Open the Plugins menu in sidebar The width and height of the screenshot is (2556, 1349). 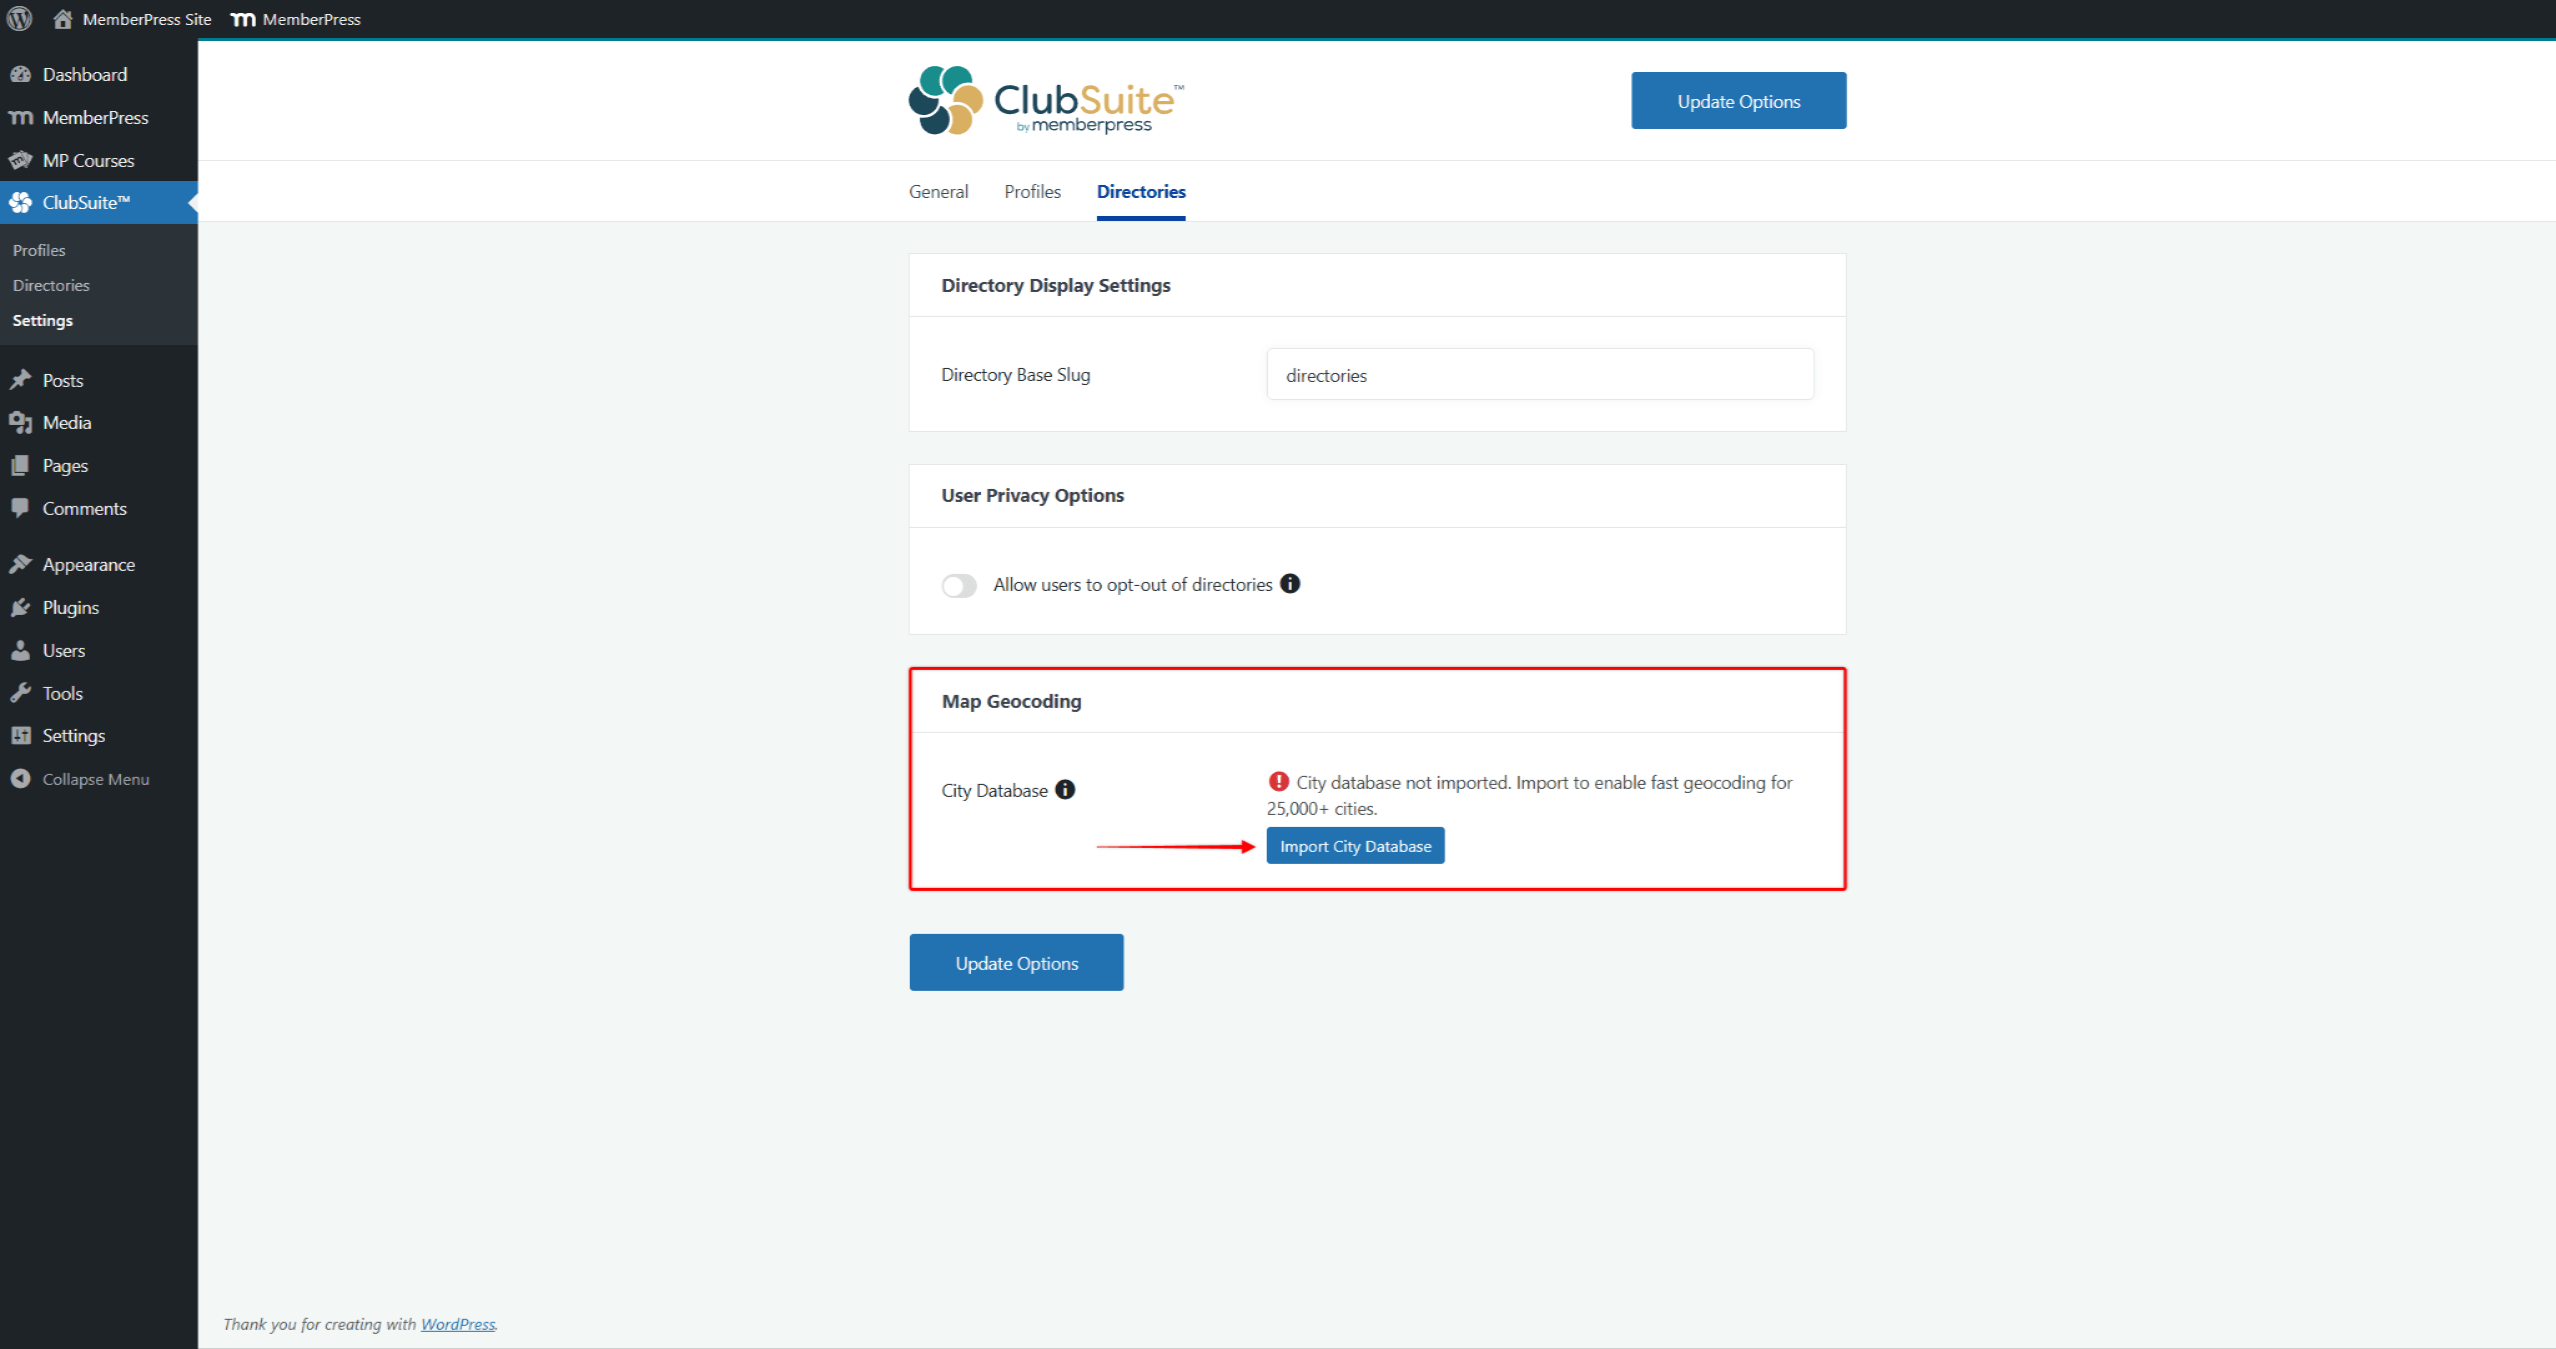point(70,607)
